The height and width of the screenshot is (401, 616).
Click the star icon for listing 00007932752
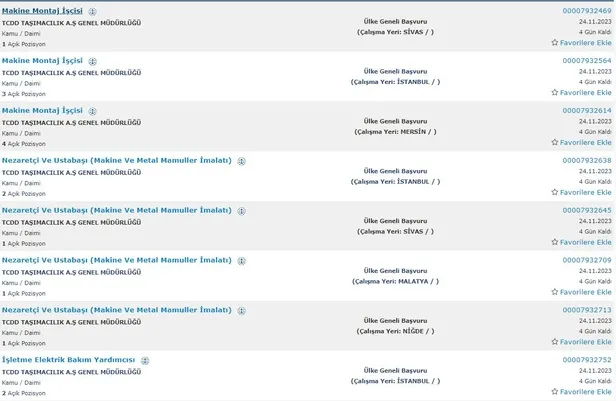tap(555, 392)
